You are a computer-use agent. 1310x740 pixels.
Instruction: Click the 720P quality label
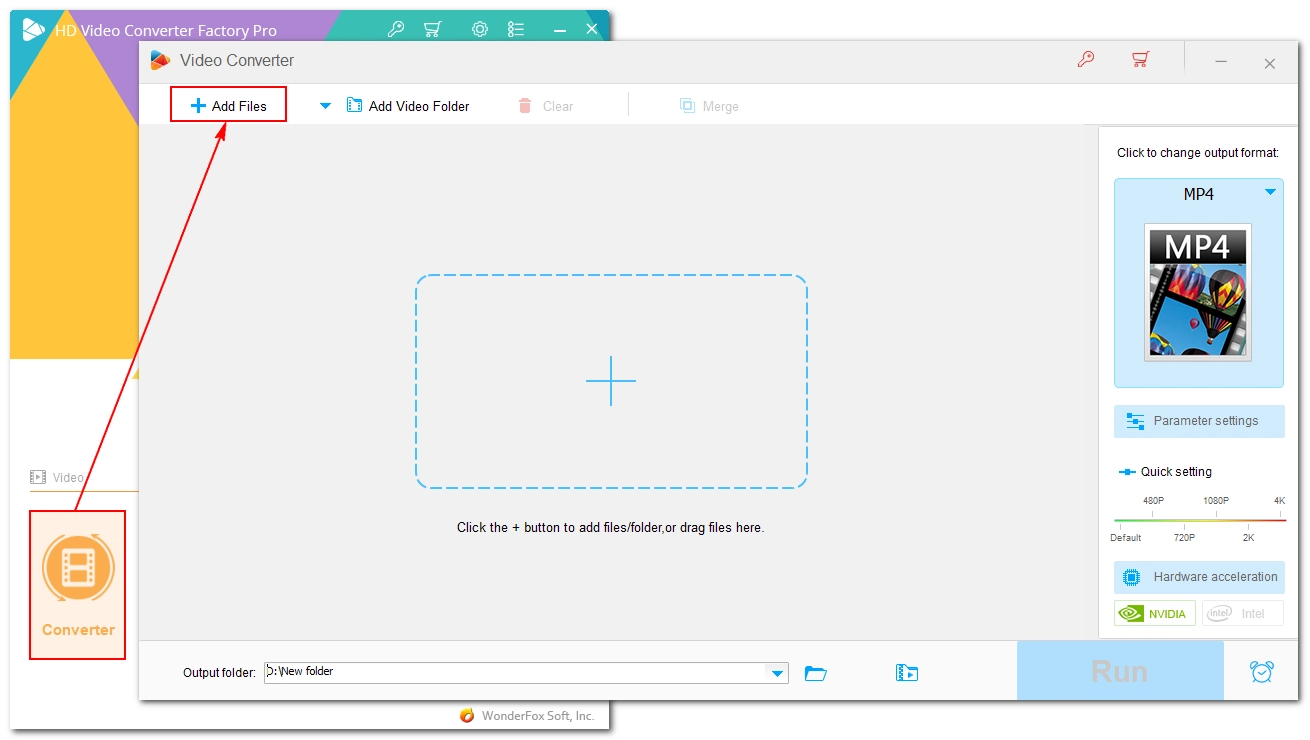(1184, 538)
